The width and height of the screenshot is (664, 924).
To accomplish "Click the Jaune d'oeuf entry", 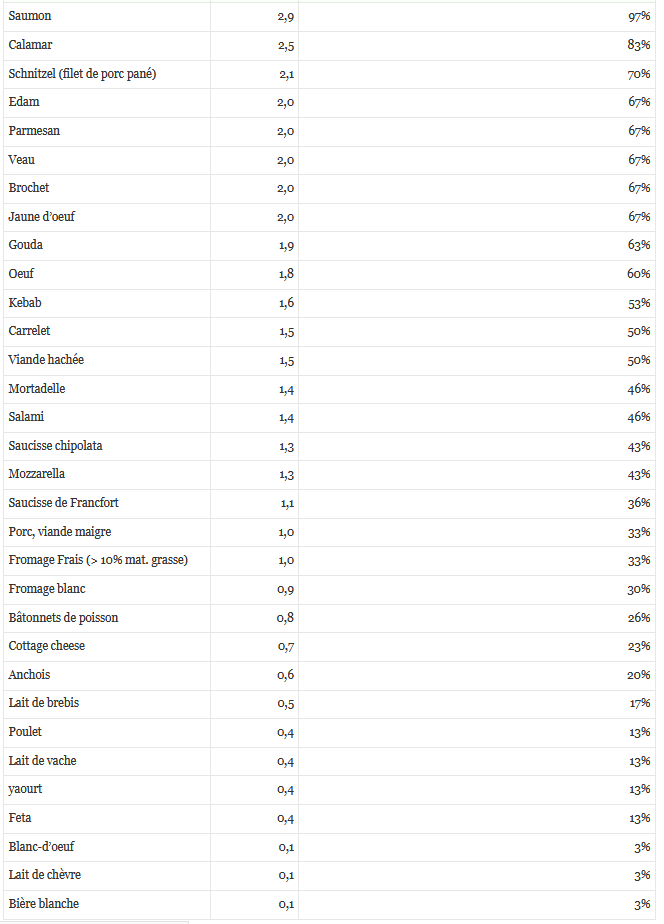I will (x=41, y=217).
